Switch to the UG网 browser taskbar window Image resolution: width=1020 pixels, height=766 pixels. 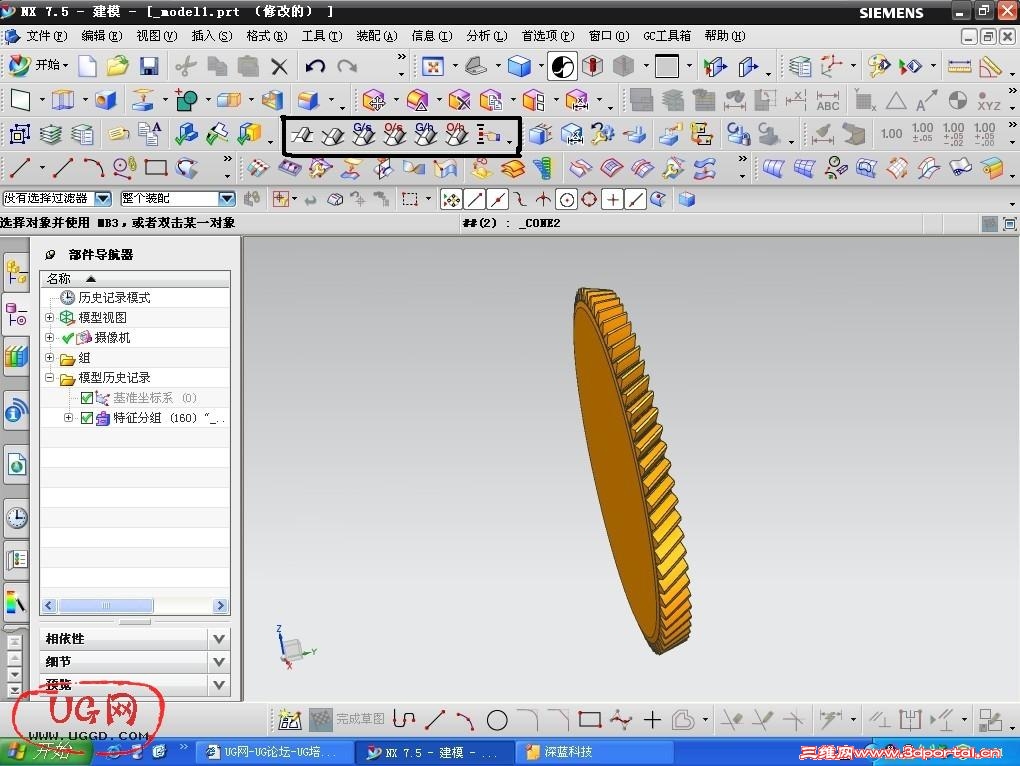(x=273, y=752)
